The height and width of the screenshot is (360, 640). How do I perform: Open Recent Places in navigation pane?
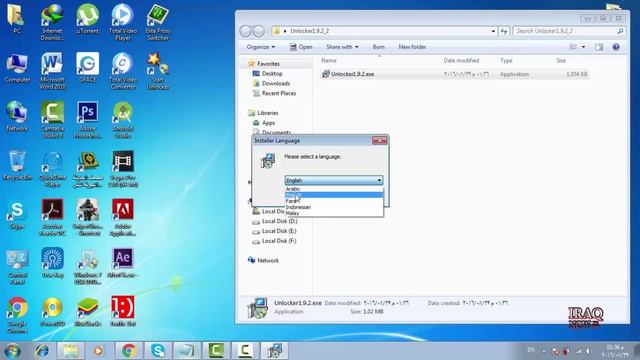click(279, 93)
